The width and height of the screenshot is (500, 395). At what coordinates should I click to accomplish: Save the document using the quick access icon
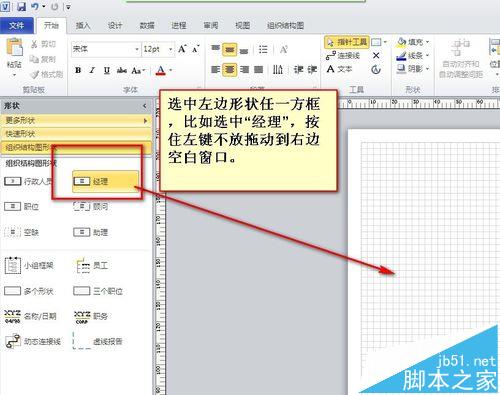21,6
